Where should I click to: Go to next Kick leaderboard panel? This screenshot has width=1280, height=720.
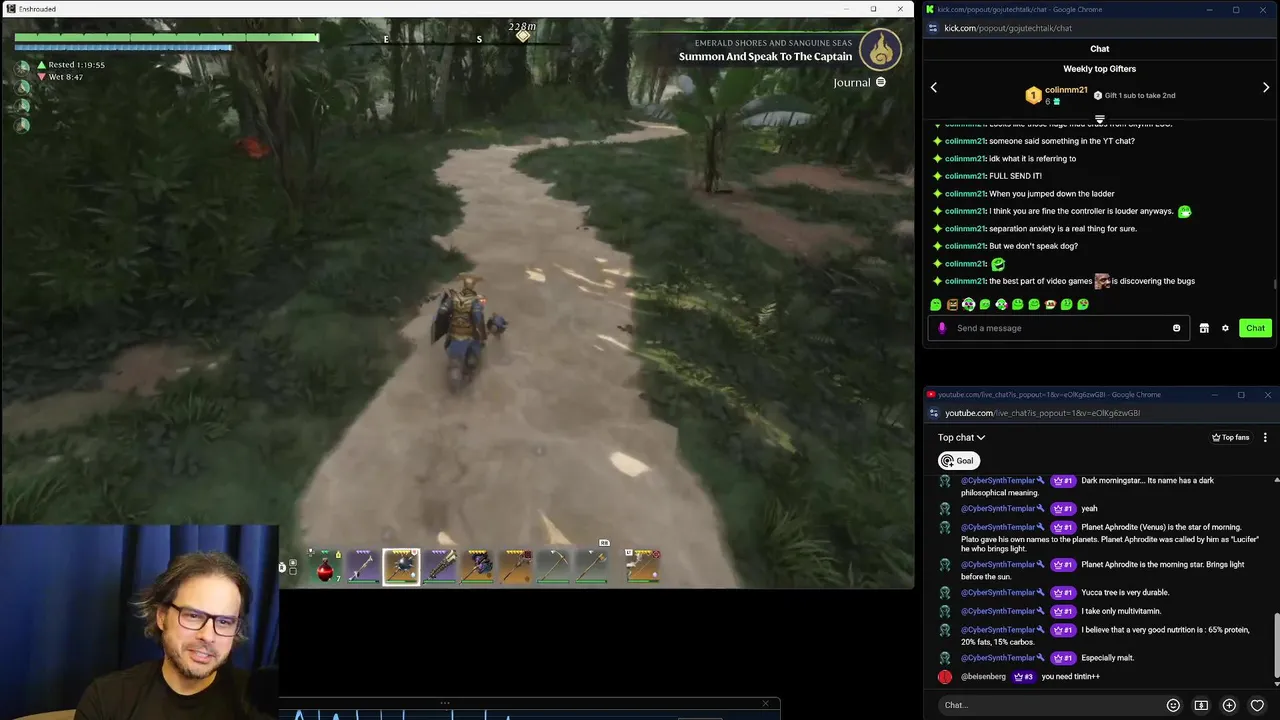point(1266,88)
